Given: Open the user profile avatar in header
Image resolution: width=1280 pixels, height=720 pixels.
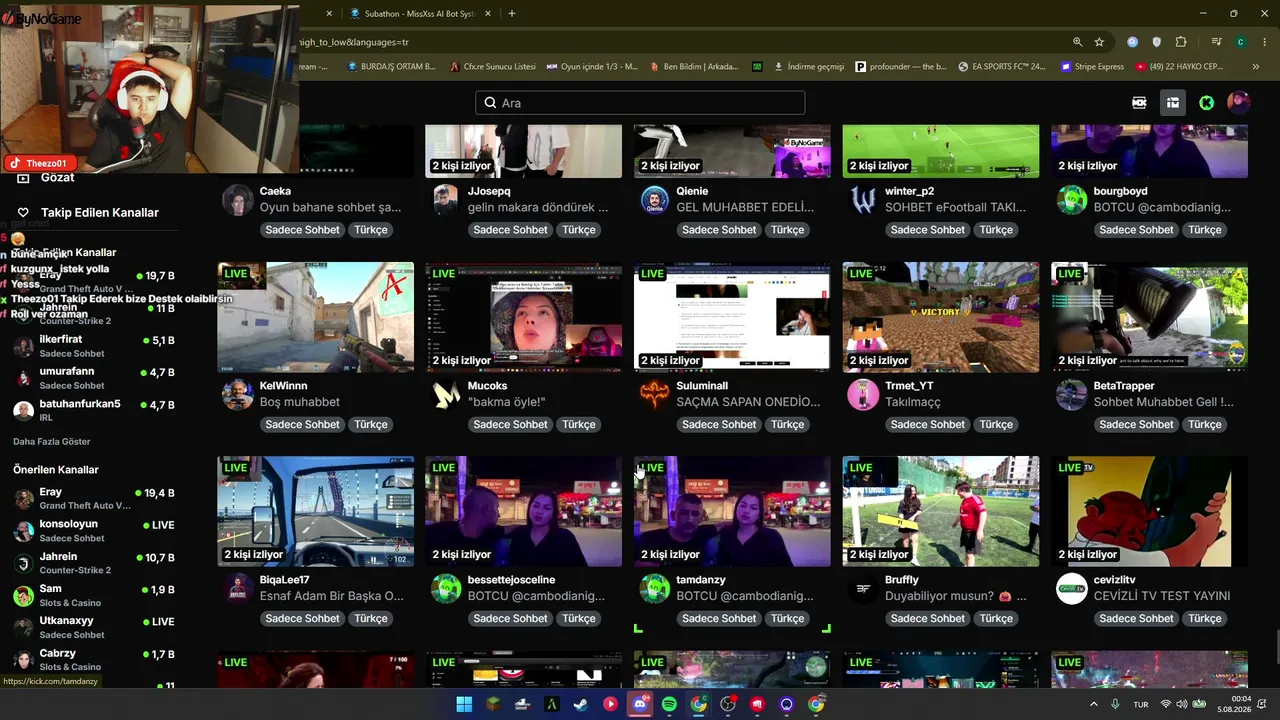Looking at the screenshot, I should point(1238,102).
